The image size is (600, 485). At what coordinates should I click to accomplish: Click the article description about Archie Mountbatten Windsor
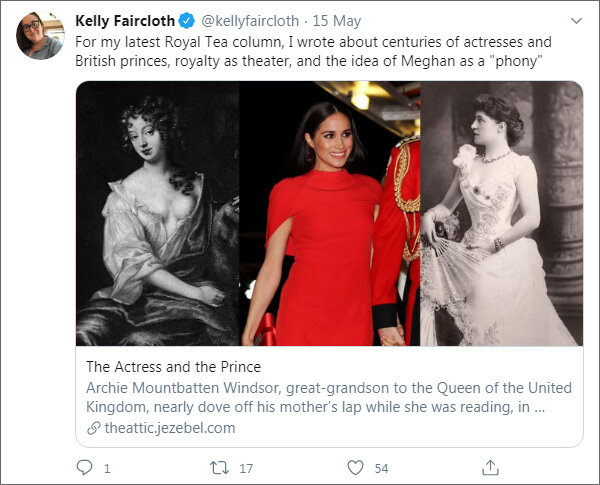click(x=329, y=397)
